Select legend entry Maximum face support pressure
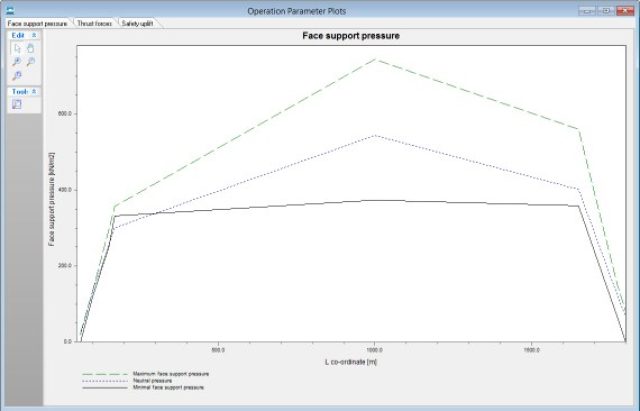Screen dimensions: 640x411 [x=171, y=374]
